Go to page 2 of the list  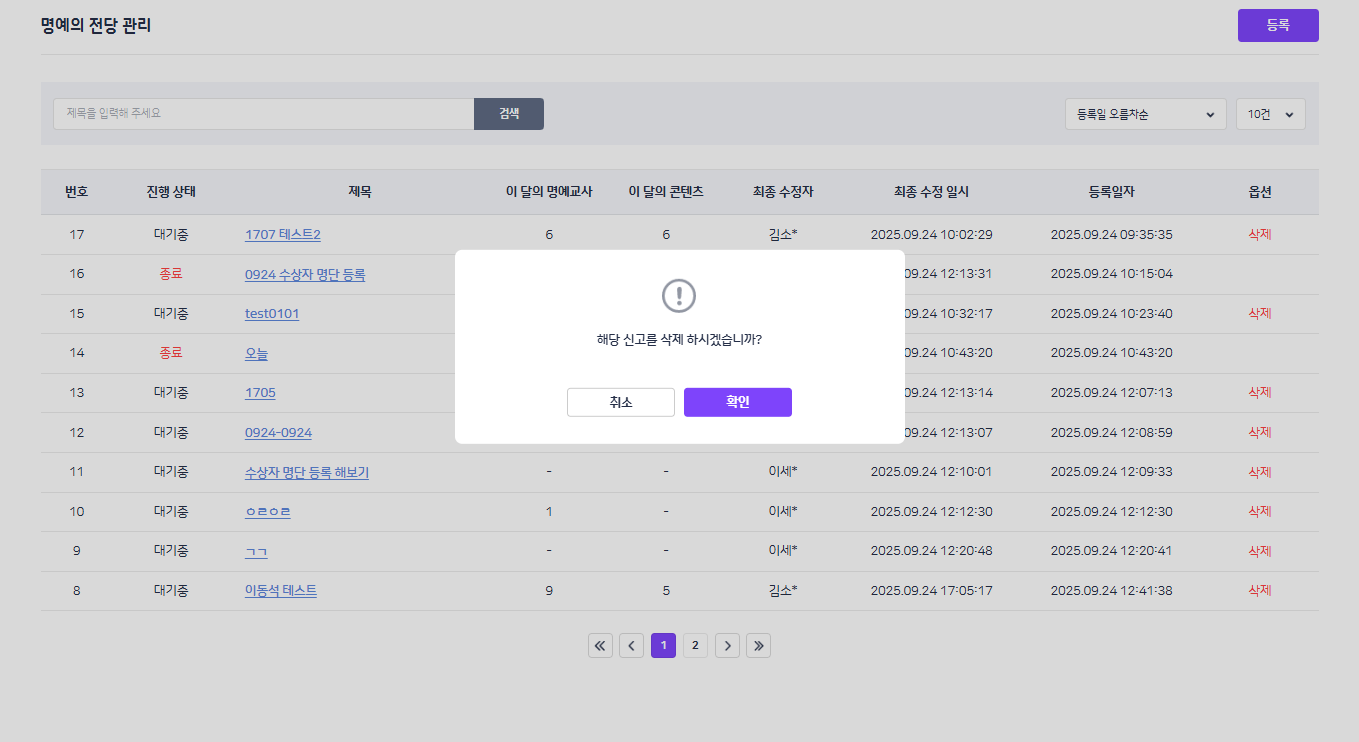[x=695, y=646]
